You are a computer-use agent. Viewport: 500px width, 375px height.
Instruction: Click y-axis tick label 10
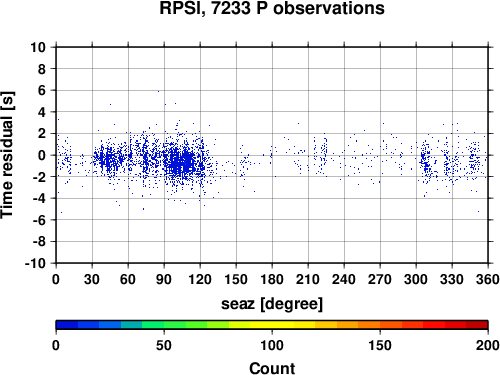coord(38,47)
